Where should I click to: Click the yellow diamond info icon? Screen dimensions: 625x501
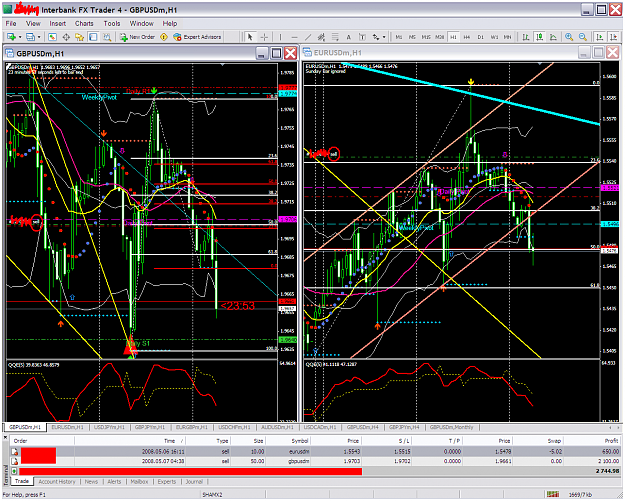164,37
